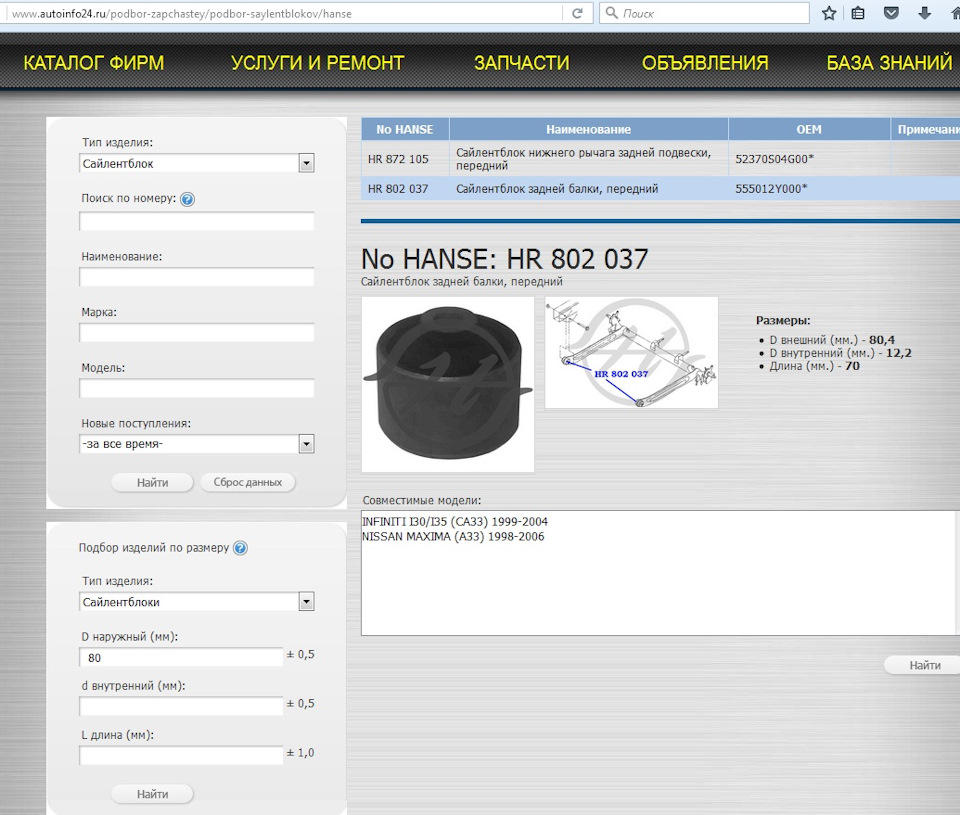This screenshot has width=960, height=815.
Task: Click the bookmark star icon
Action: click(x=828, y=14)
